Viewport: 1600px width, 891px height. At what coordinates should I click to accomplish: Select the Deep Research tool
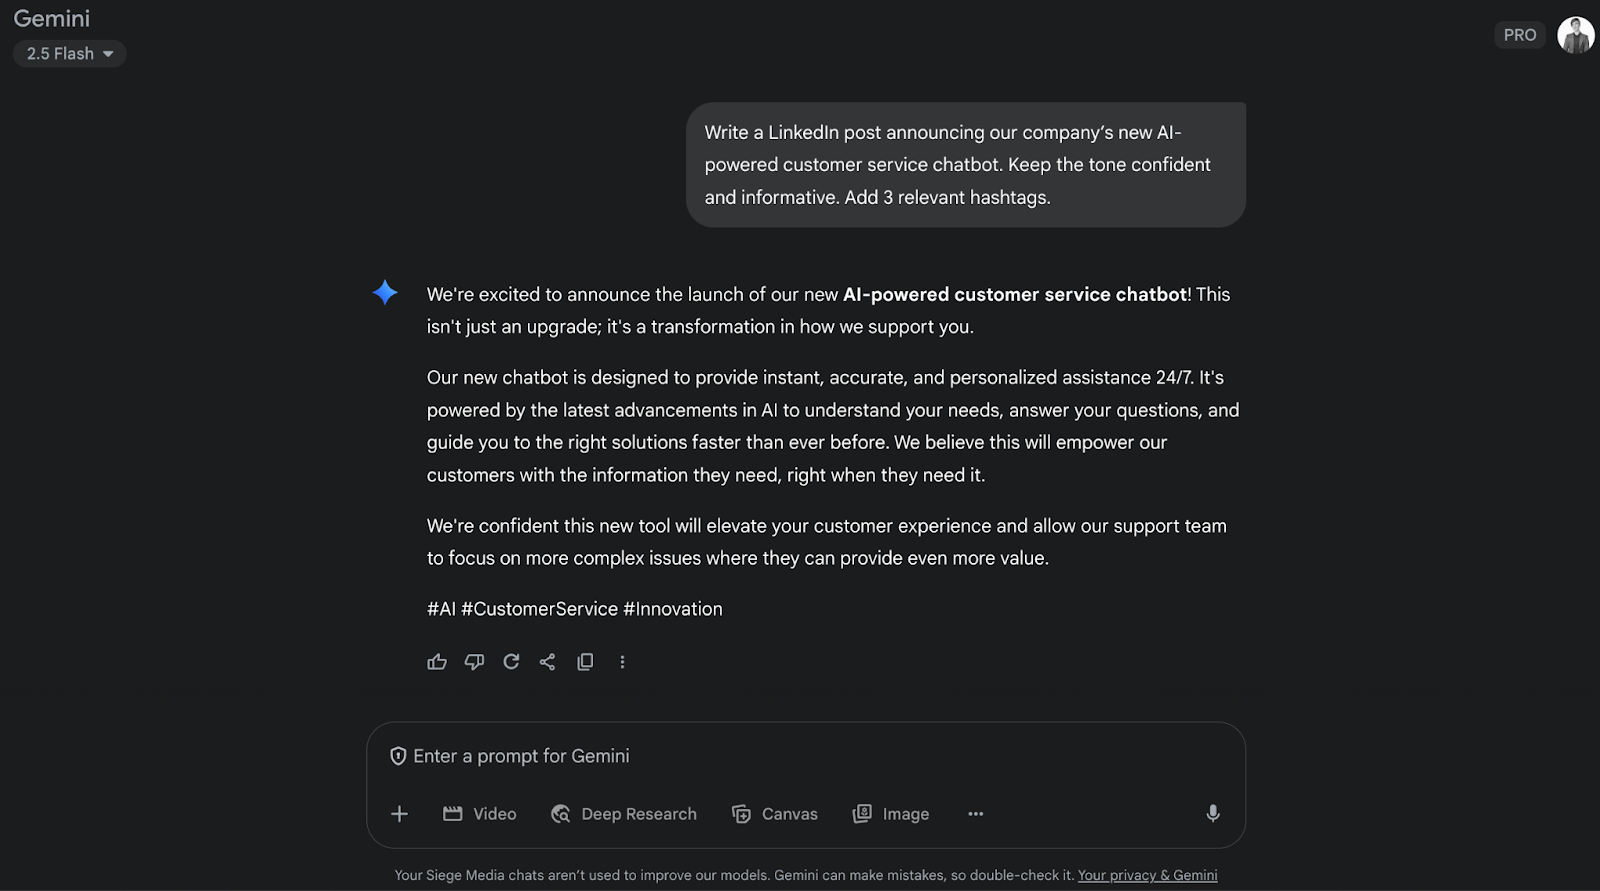coord(624,814)
